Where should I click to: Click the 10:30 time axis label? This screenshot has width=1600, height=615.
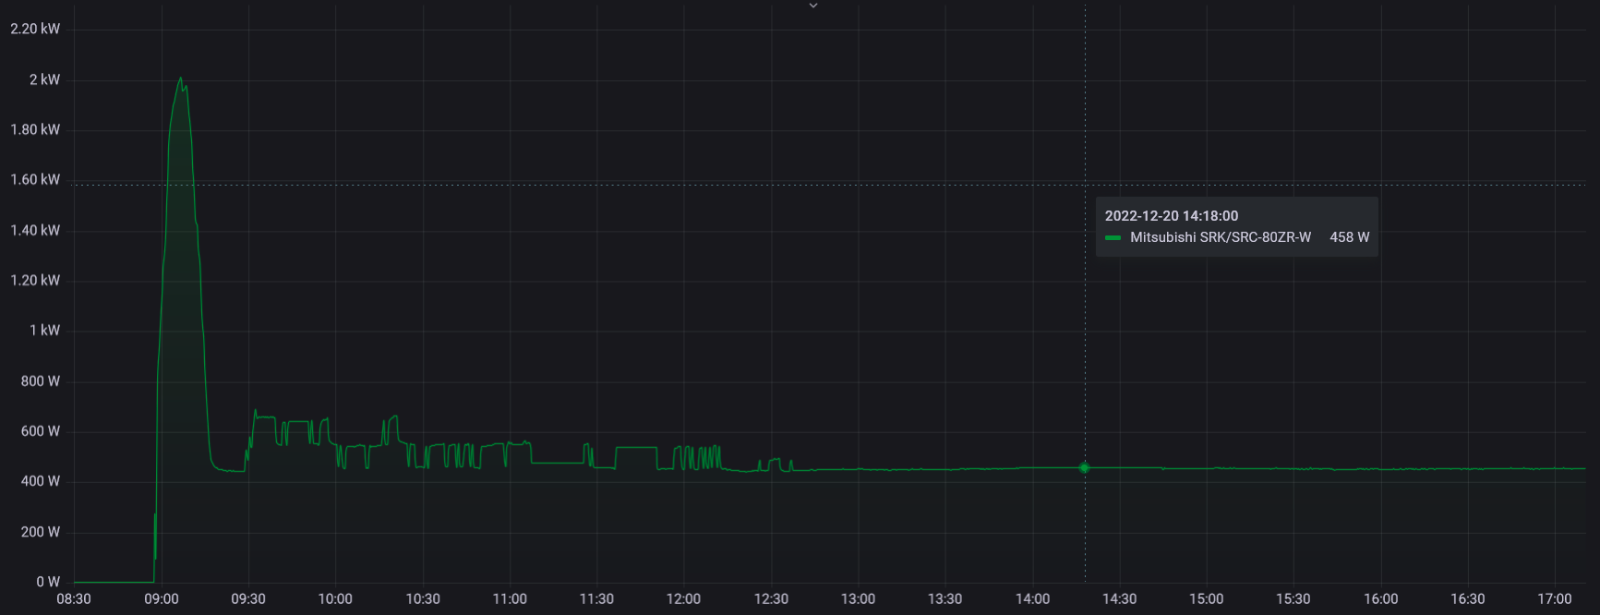click(x=423, y=599)
